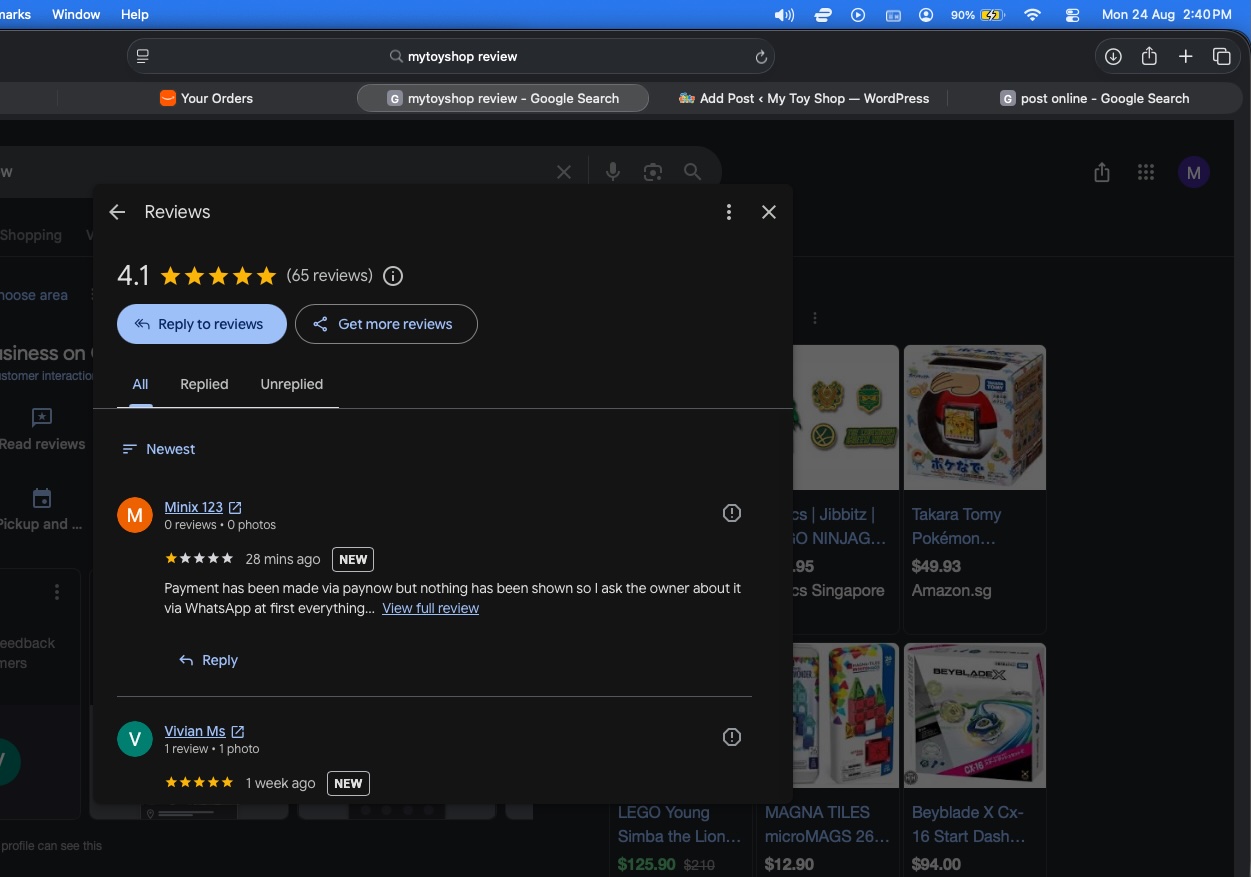Click the Read reviews shortcut behind the dialog
1251x877 pixels.
pos(42,430)
